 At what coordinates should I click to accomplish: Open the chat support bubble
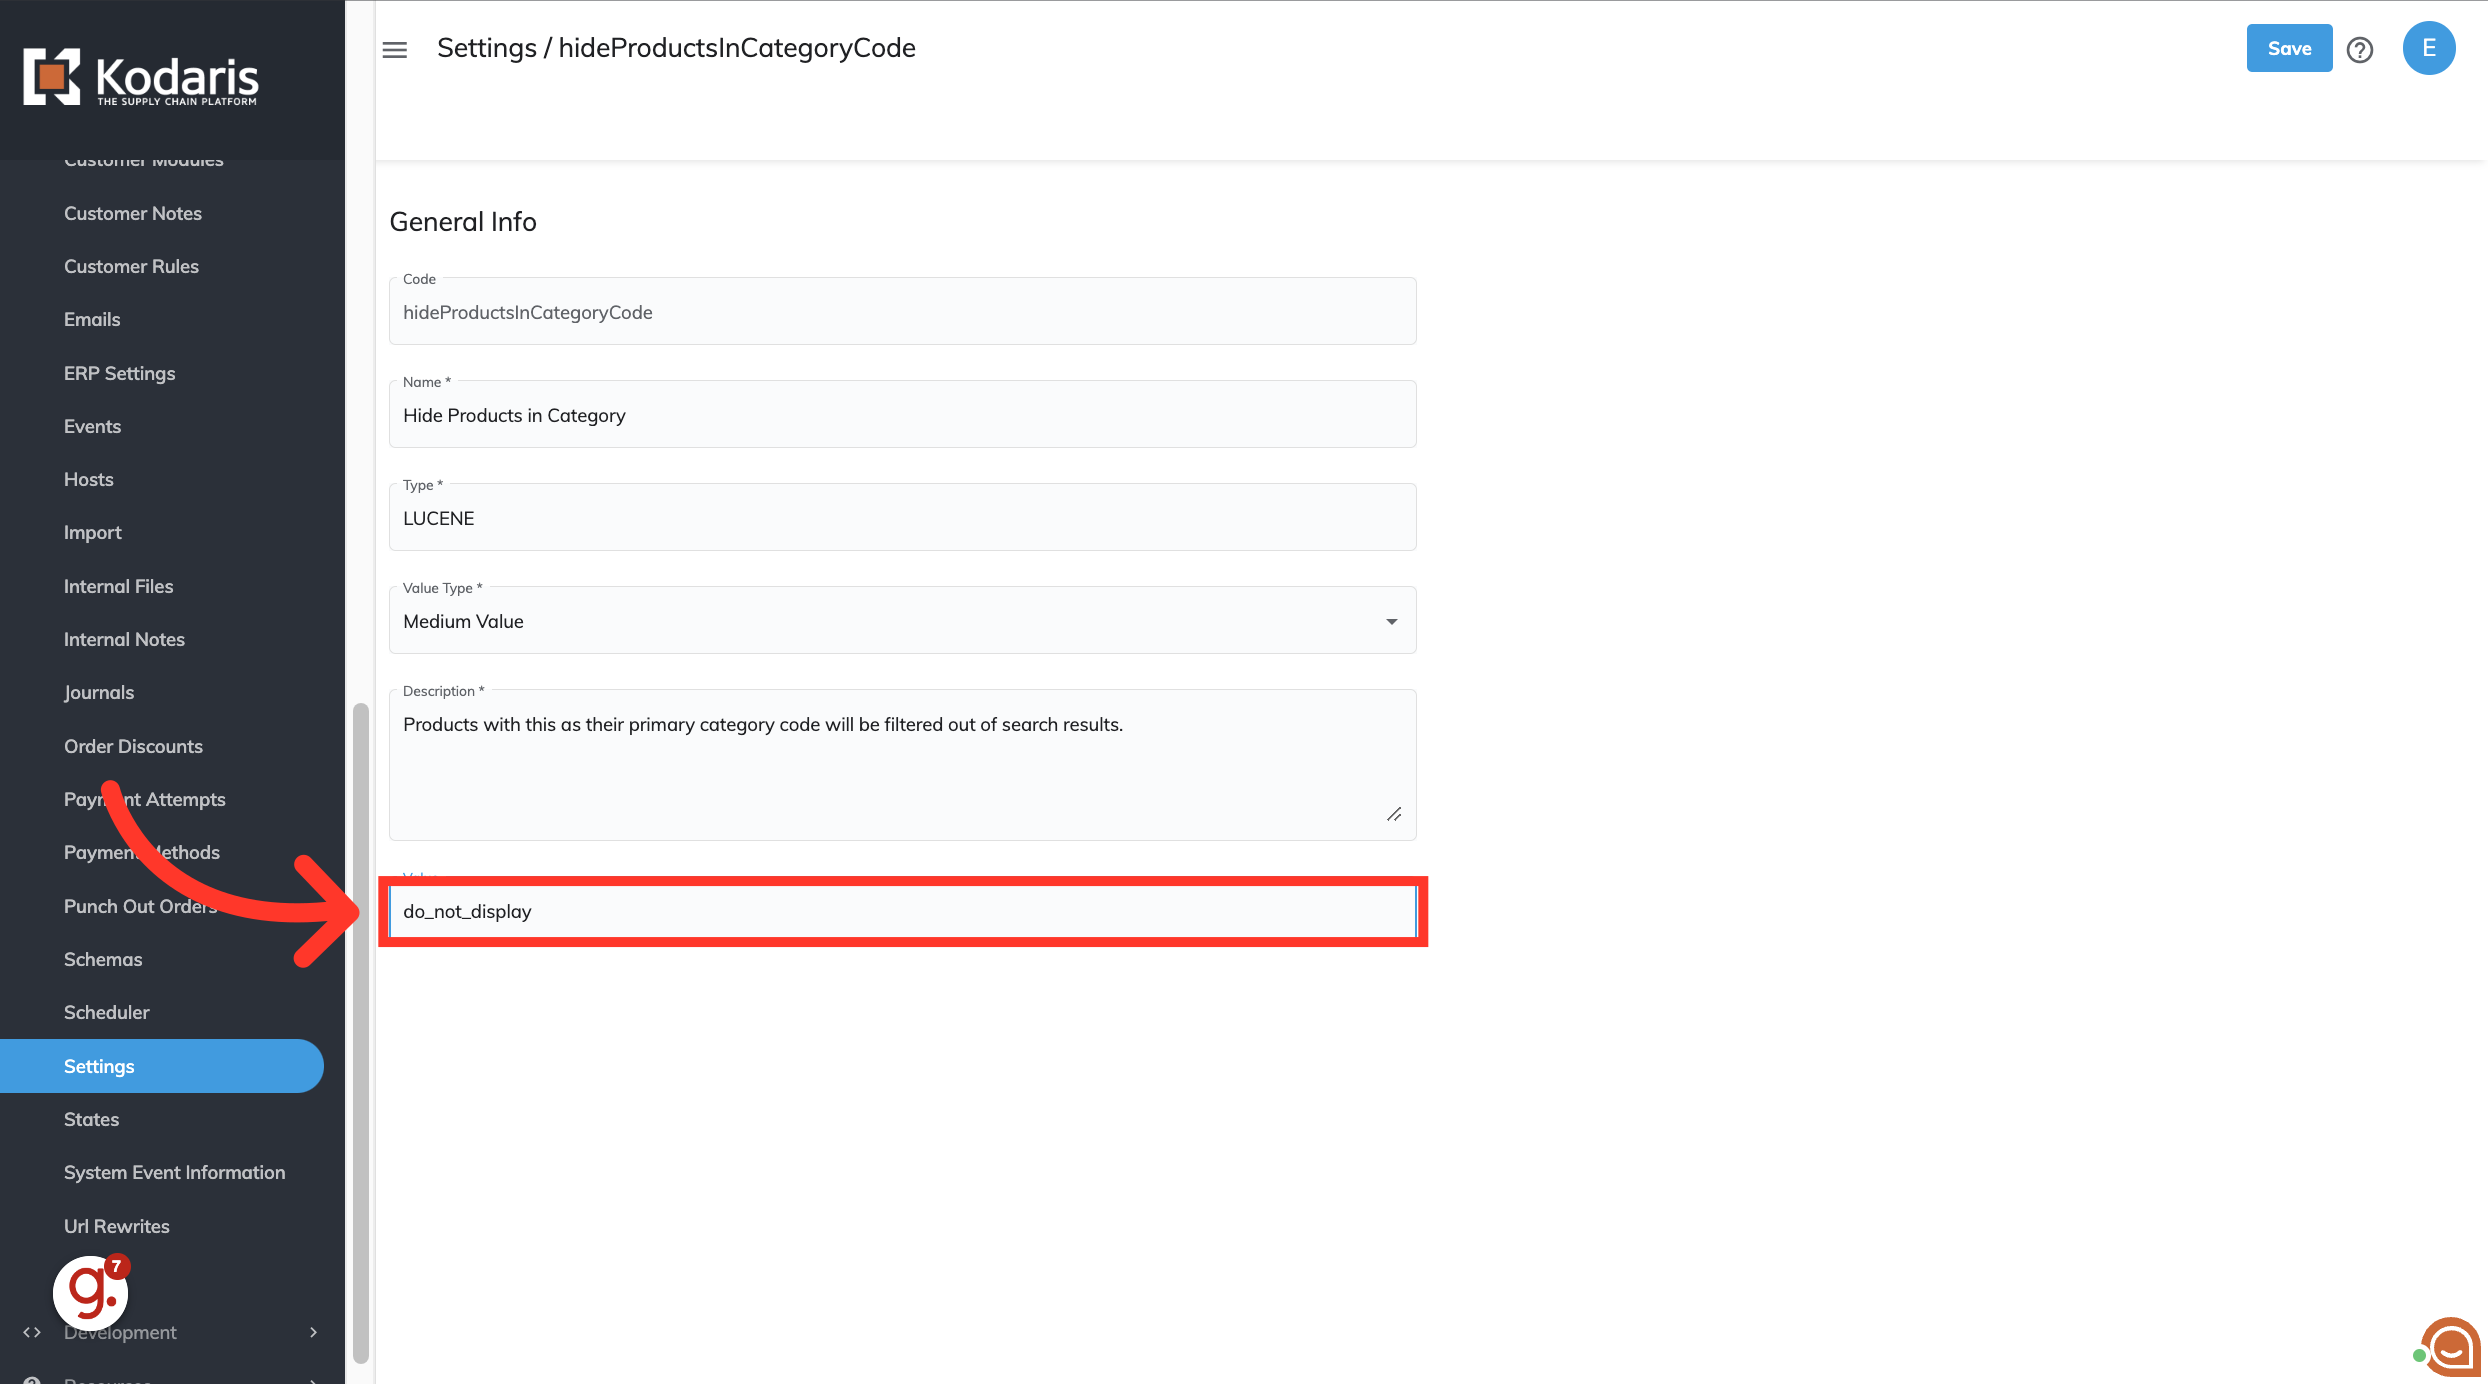coord(2451,1348)
